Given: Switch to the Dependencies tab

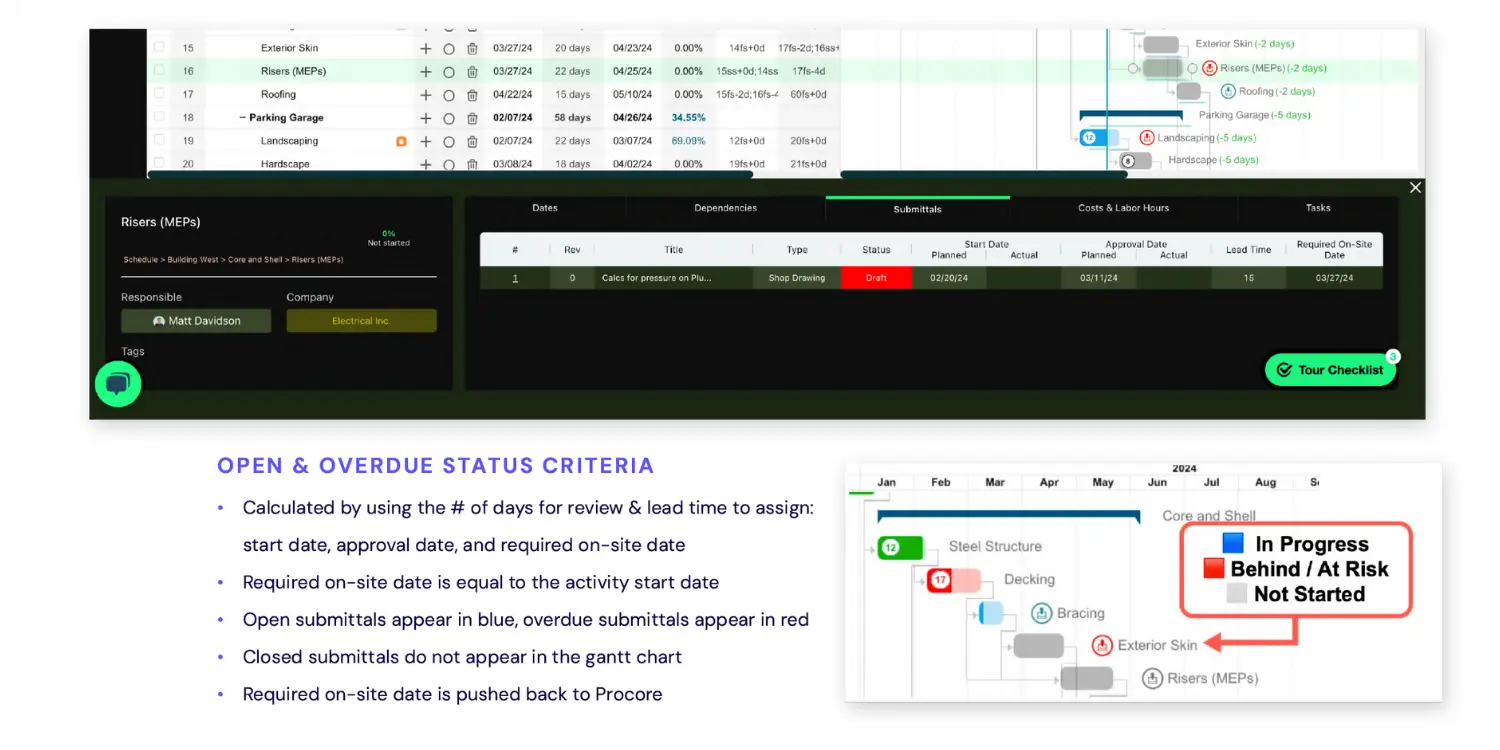Looking at the screenshot, I should [725, 208].
